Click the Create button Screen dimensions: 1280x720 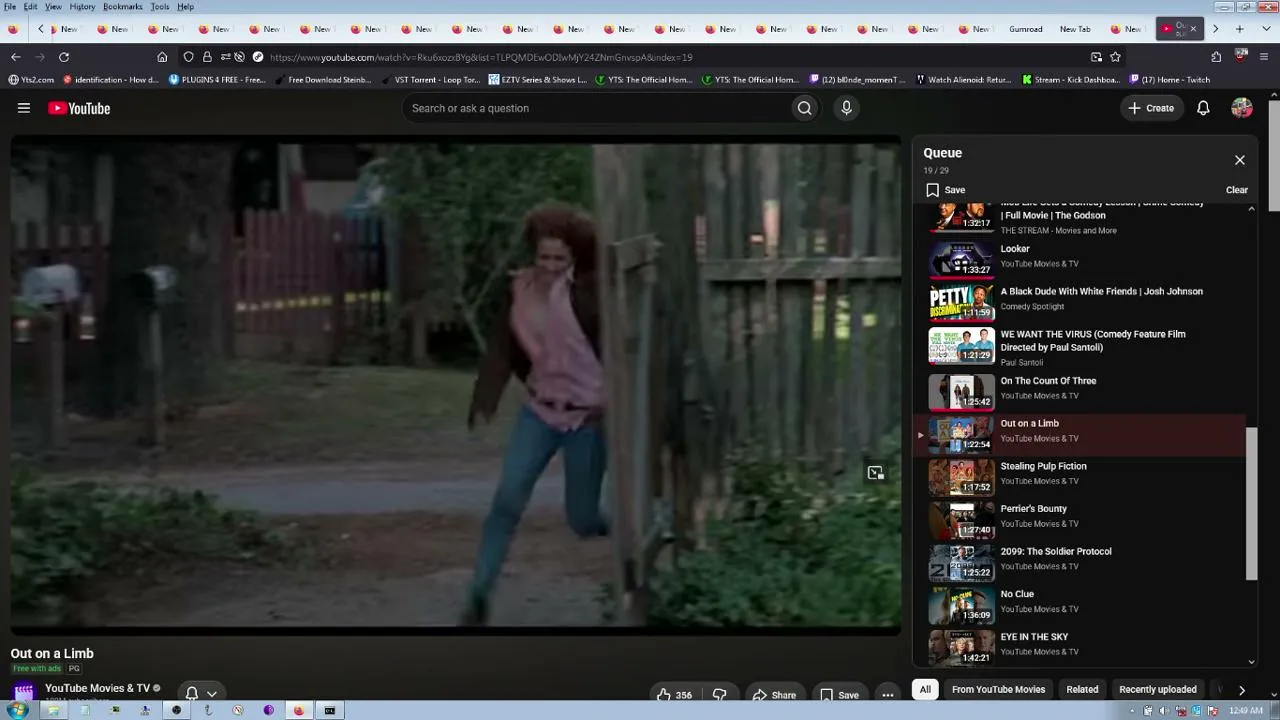pos(1151,108)
